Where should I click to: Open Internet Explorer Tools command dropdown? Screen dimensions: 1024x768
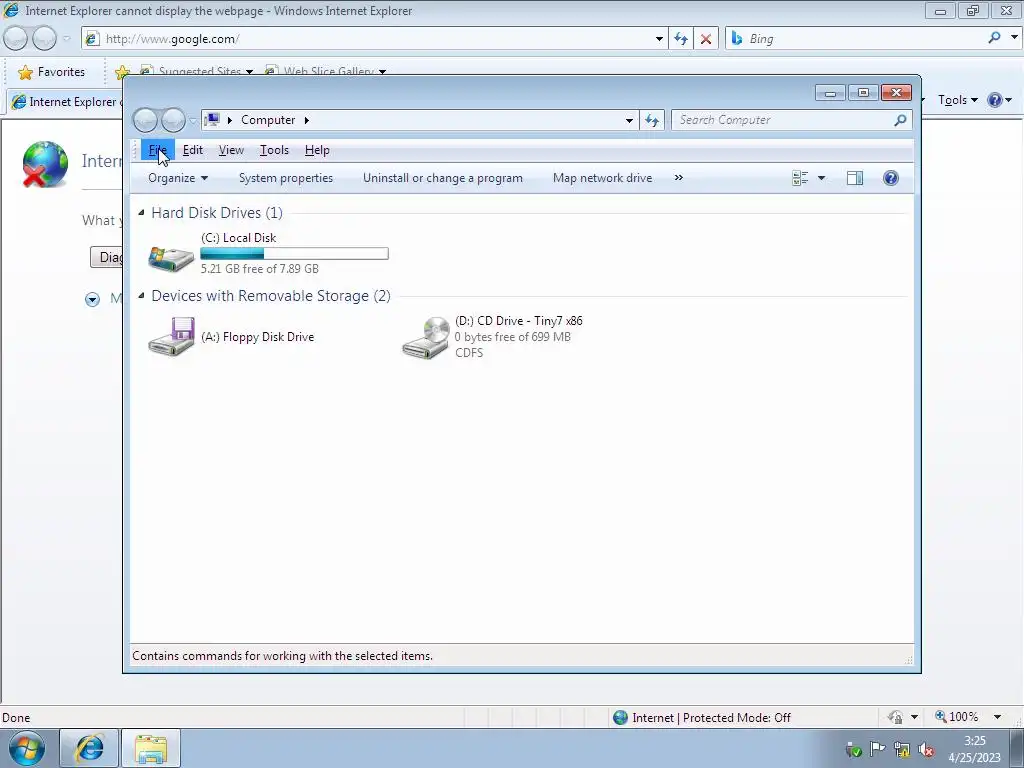coord(958,100)
